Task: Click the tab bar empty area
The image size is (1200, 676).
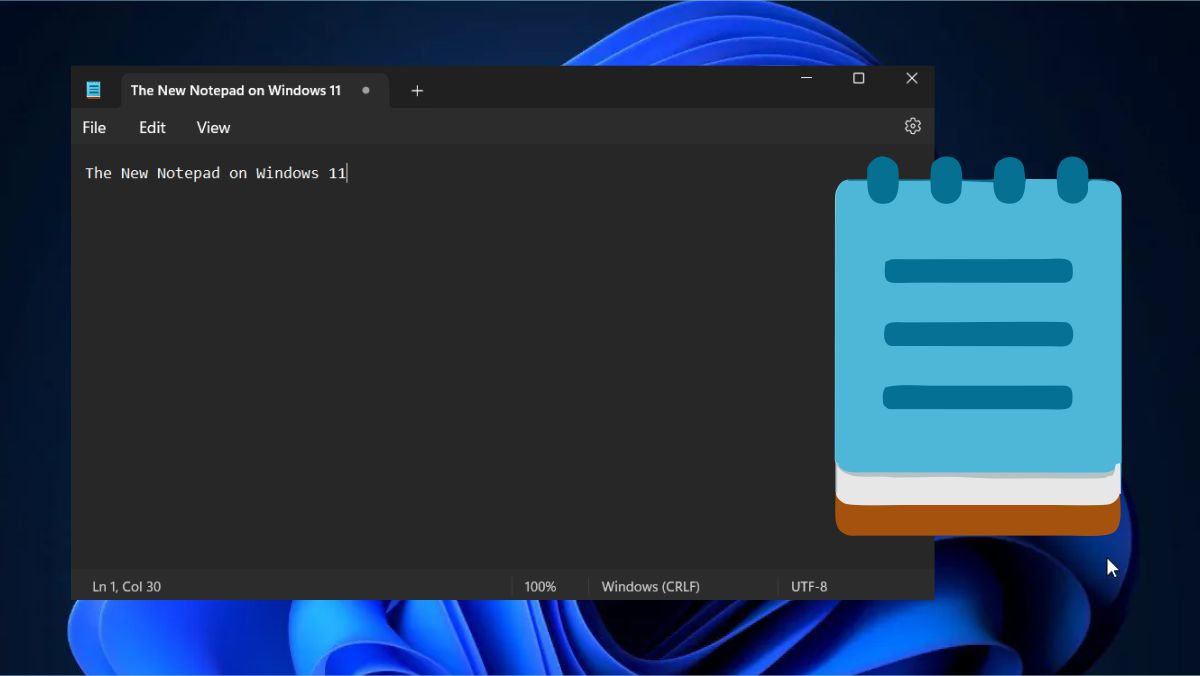Action: (600, 90)
